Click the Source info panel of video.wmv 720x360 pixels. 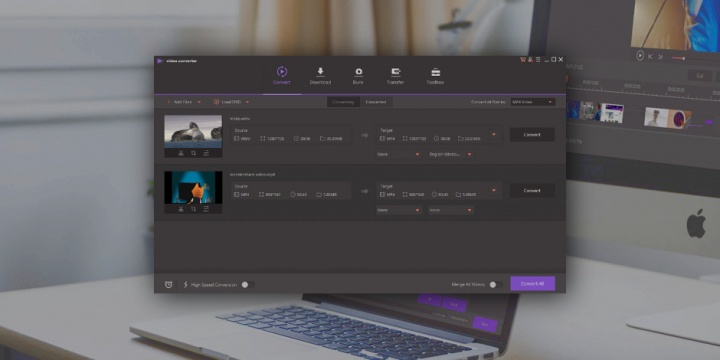pos(291,135)
